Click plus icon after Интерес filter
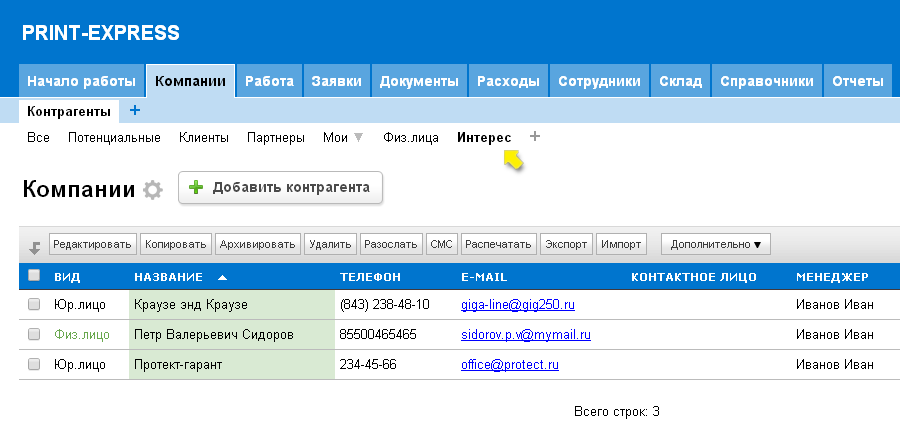The image size is (900, 421). [x=534, y=137]
